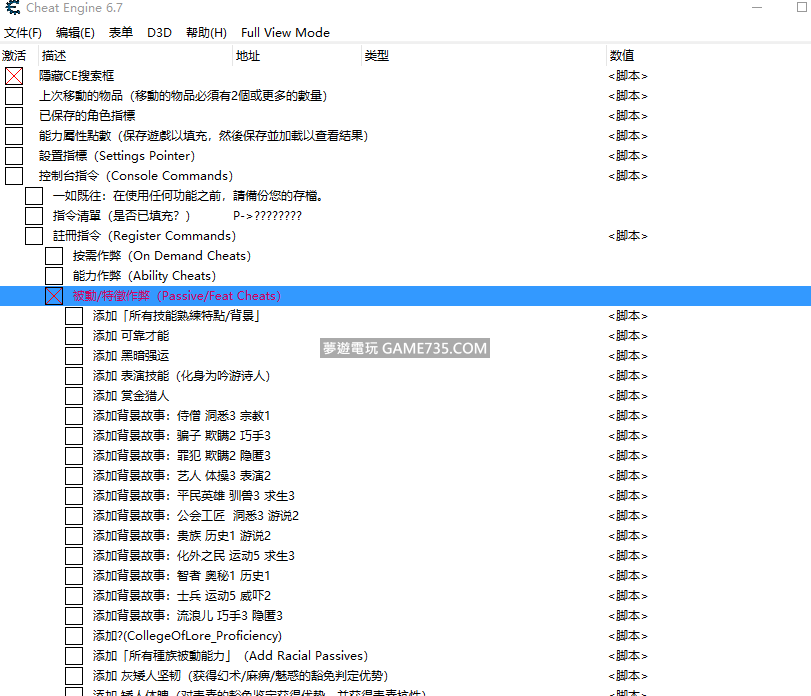Screen dimensions: 811x696
Task: Select the Ability Cheats row label
Action: click(144, 276)
